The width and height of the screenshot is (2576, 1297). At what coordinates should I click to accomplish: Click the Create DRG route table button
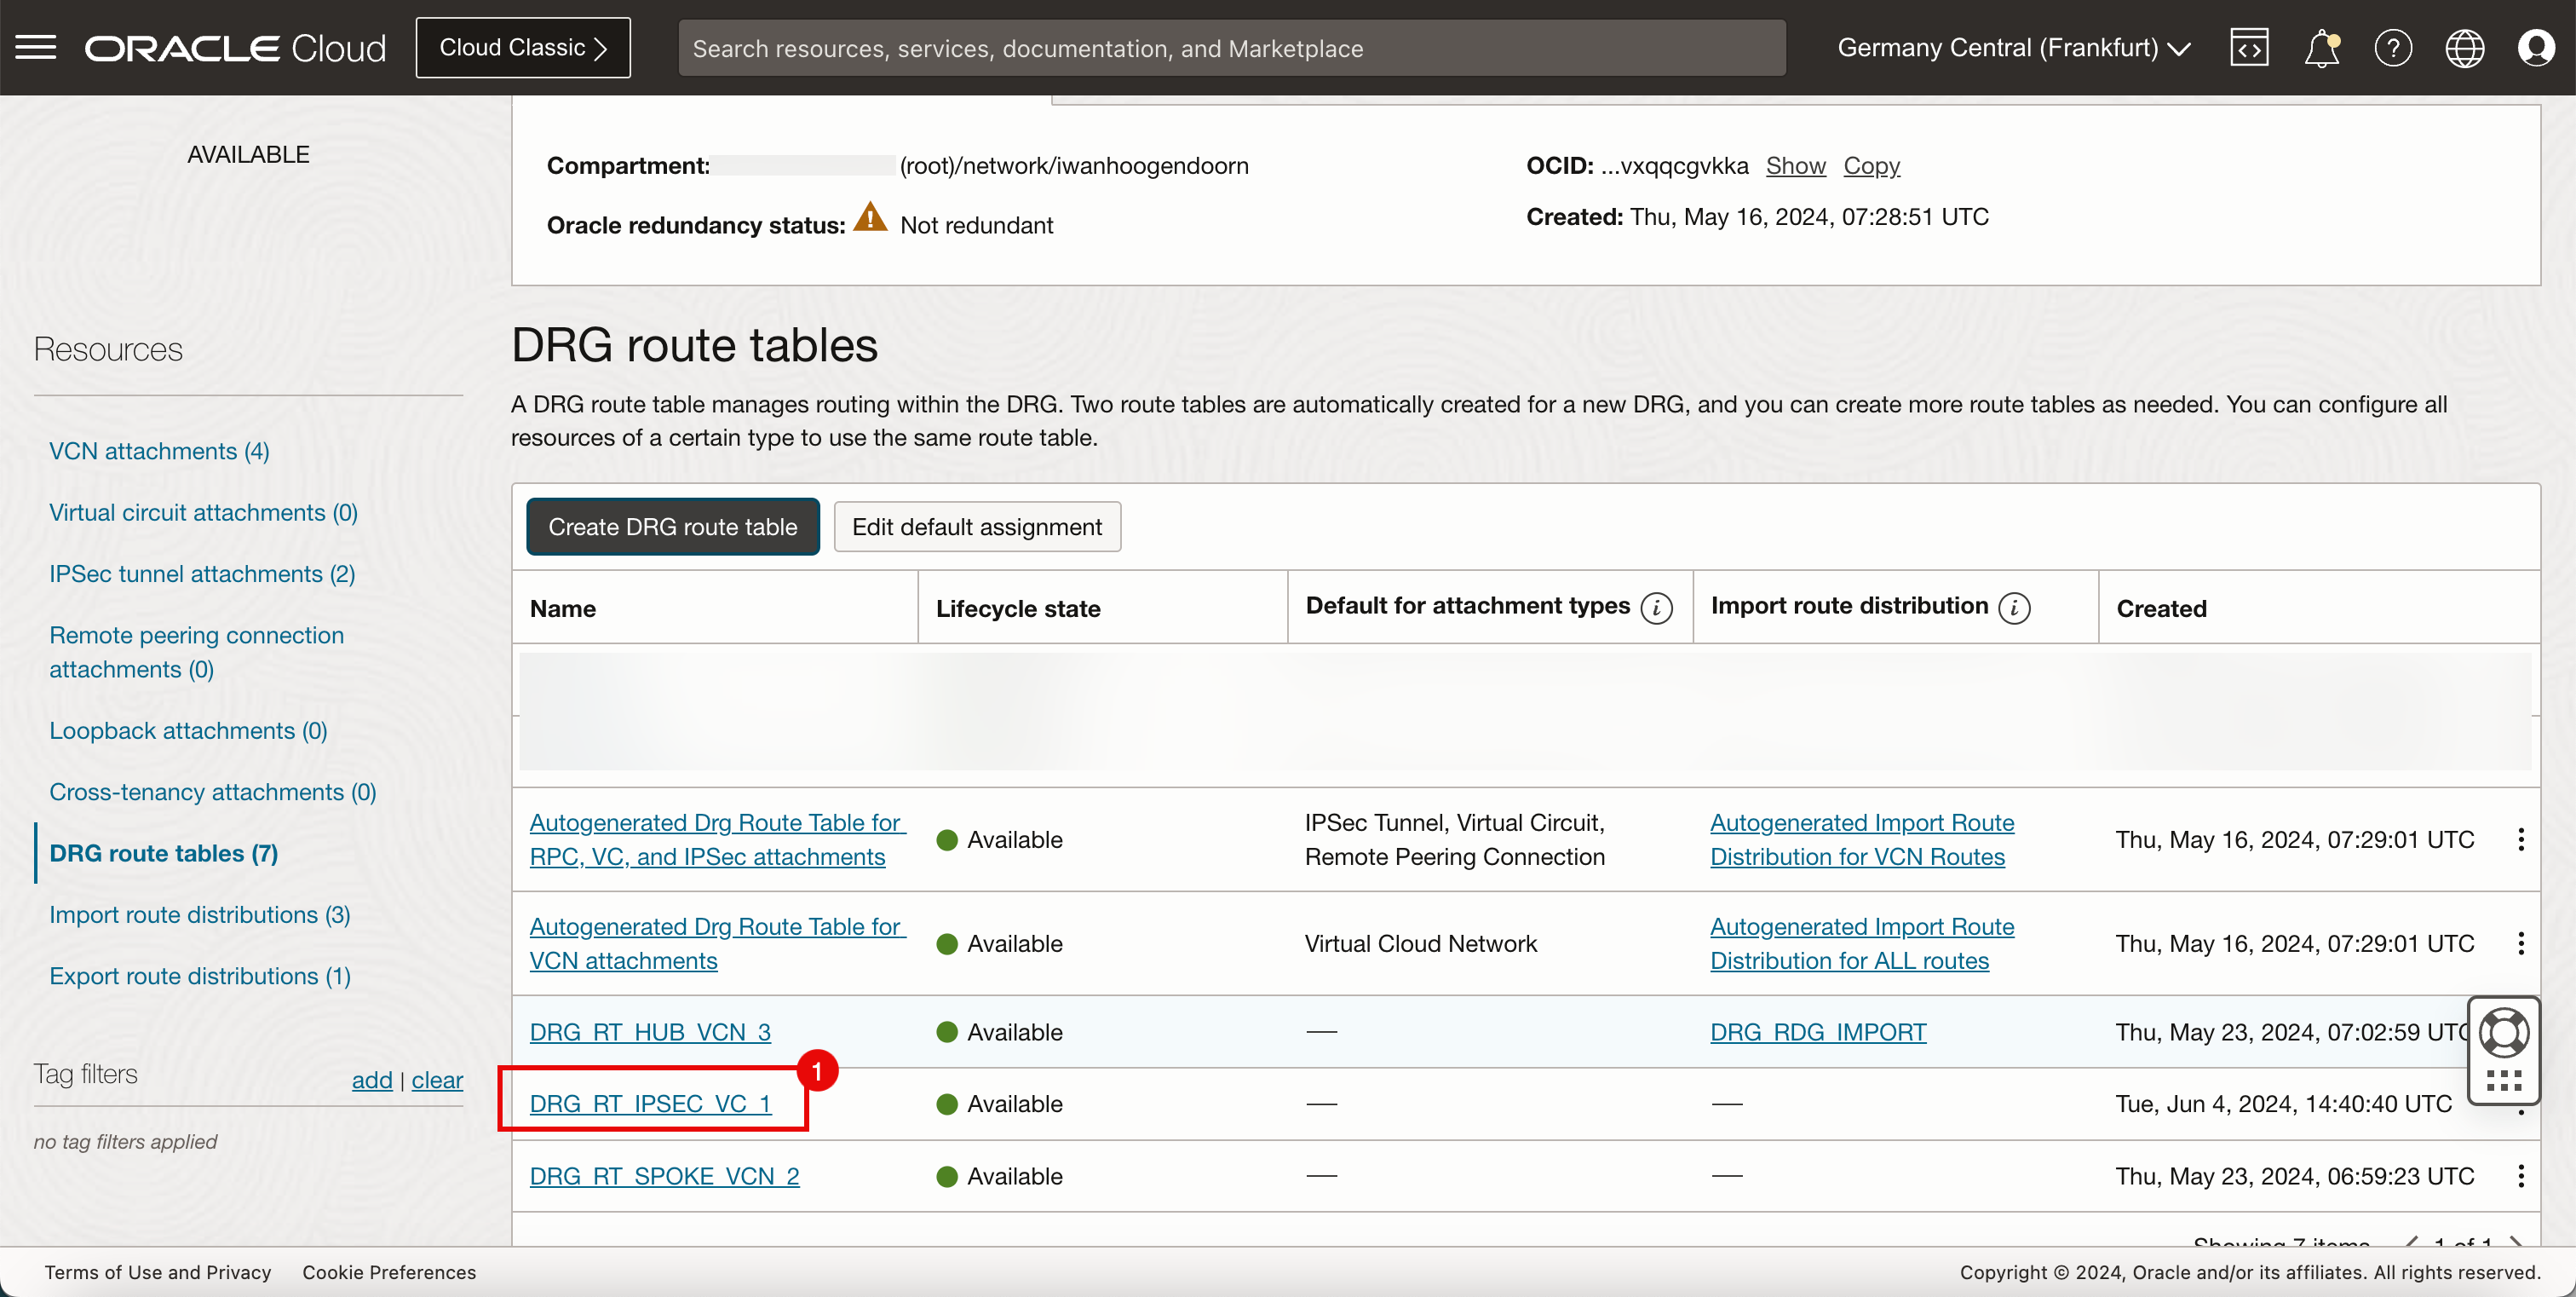(x=670, y=526)
